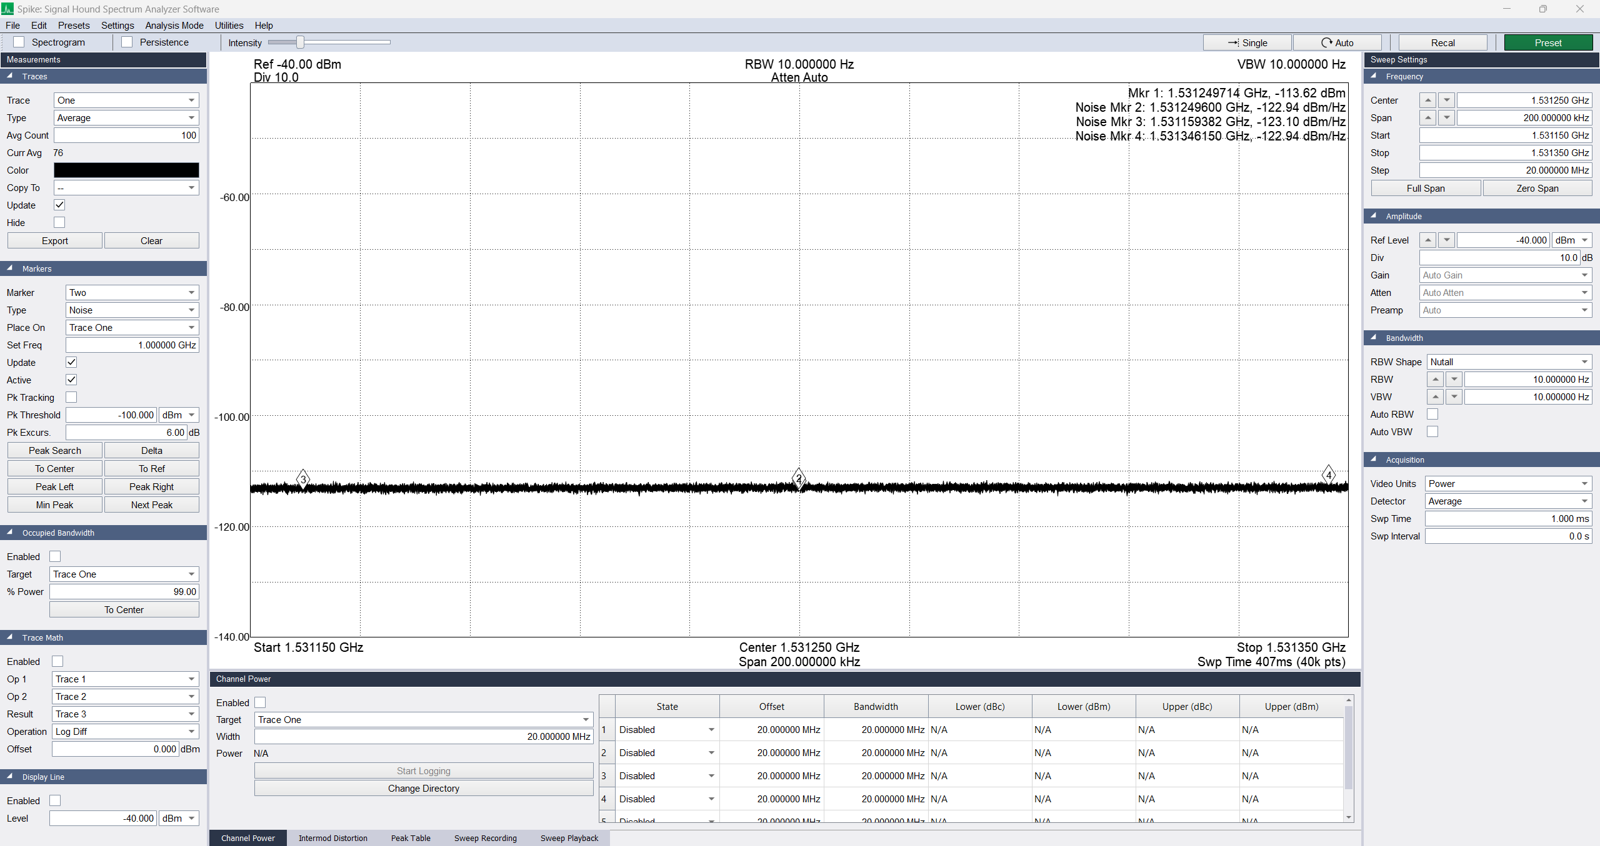Toggle the Persistence checkbox
Image resolution: width=1600 pixels, height=846 pixels.
pyautogui.click(x=127, y=43)
